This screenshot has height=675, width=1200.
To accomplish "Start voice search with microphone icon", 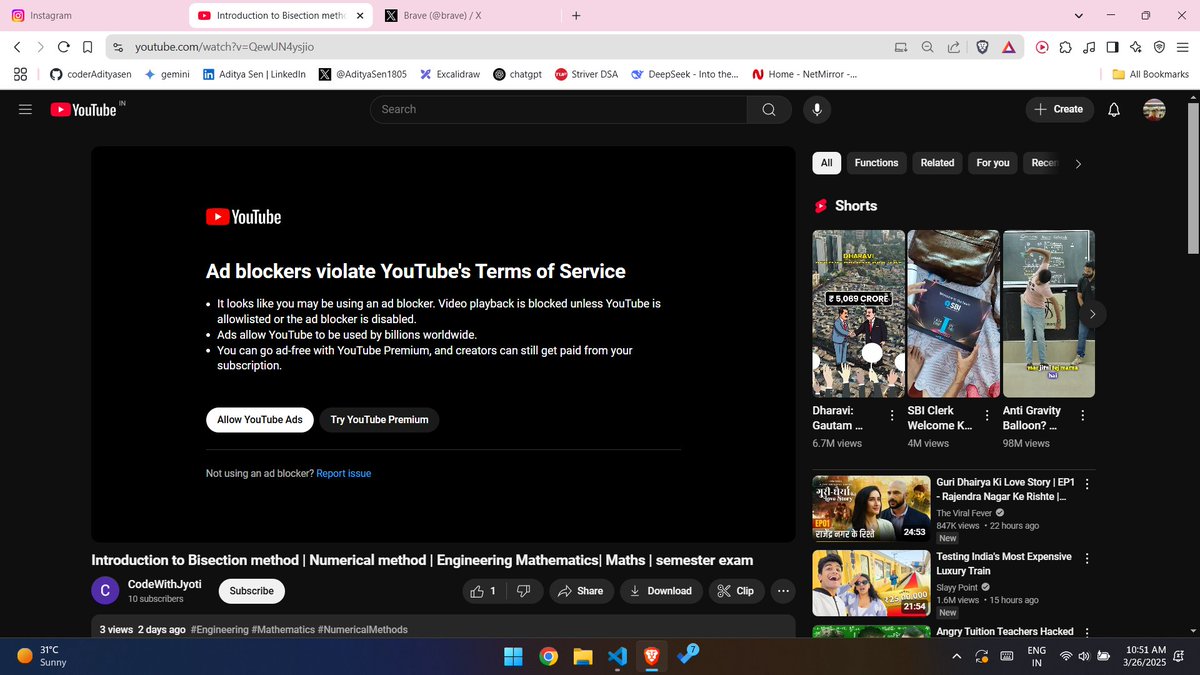I will (x=817, y=109).
